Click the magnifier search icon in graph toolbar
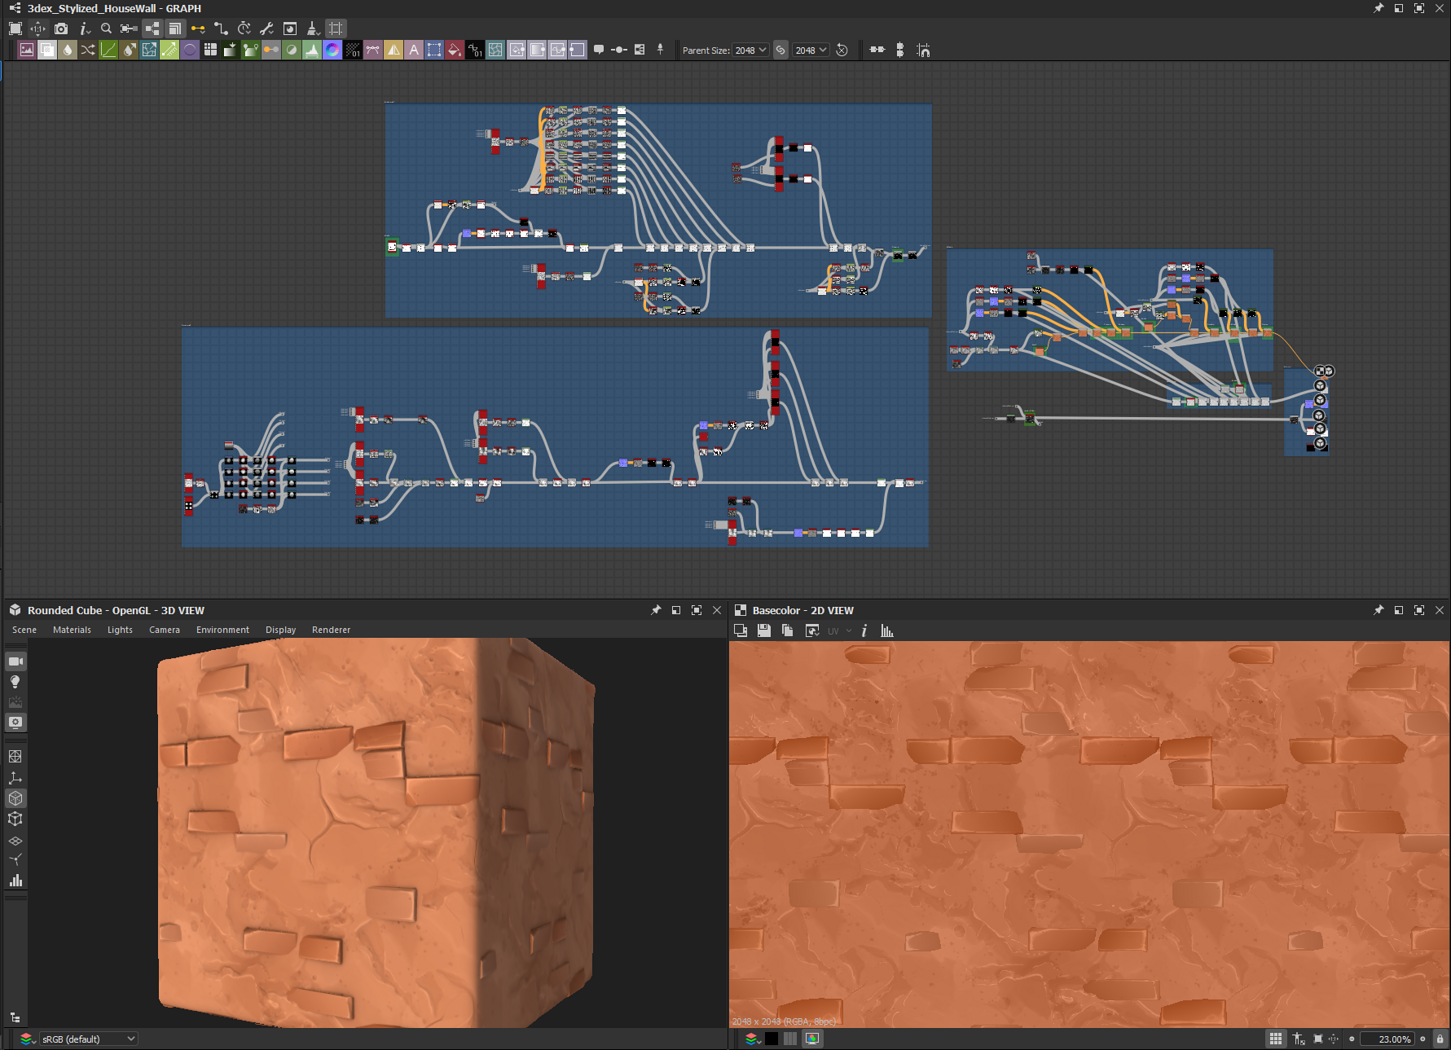The height and width of the screenshot is (1050, 1451). pyautogui.click(x=106, y=29)
